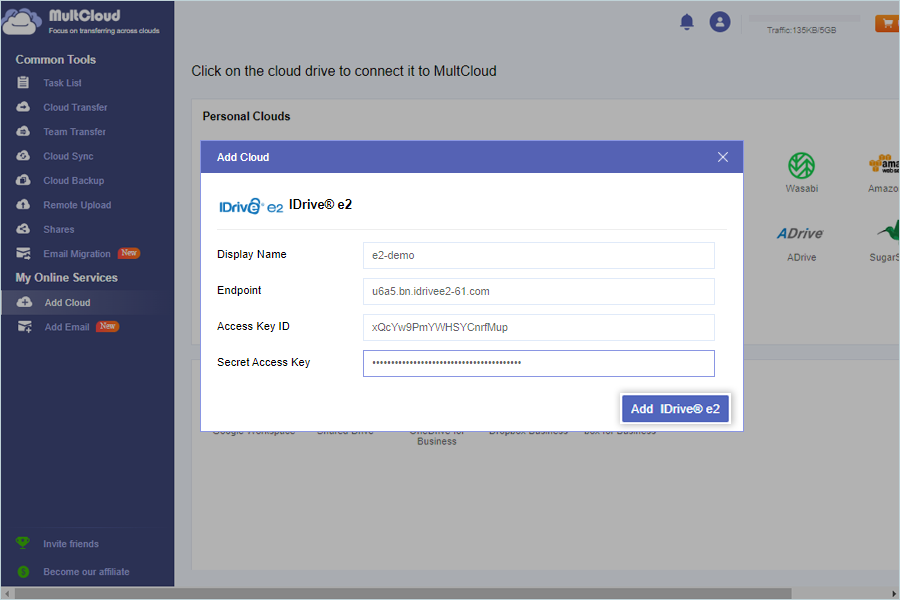Click the Cloud Backup icon
This screenshot has width=900, height=600.
tap(23, 180)
